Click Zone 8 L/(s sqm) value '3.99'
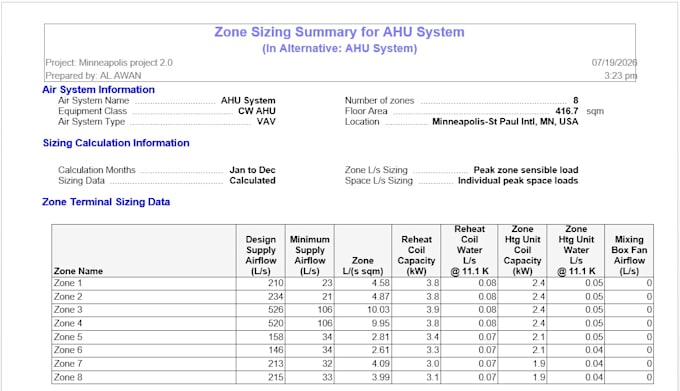Viewport: 680px width, 391px height. click(381, 377)
